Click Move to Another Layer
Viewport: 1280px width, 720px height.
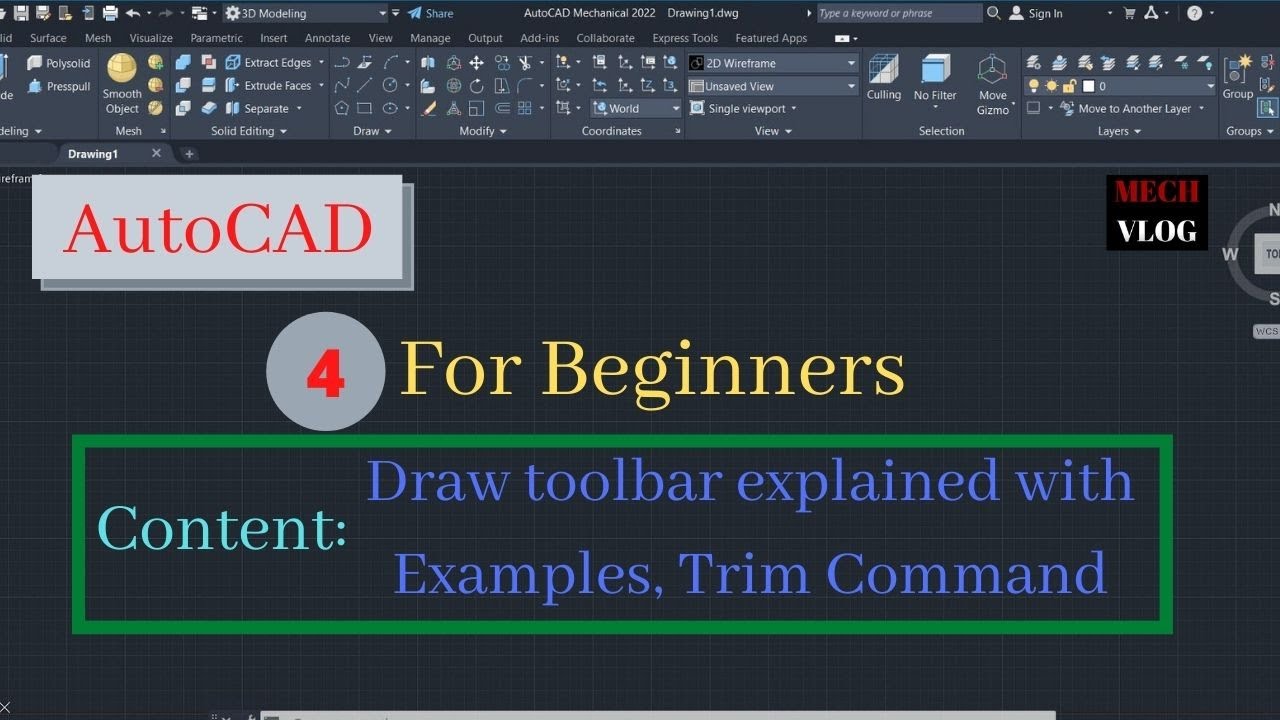(x=1126, y=108)
